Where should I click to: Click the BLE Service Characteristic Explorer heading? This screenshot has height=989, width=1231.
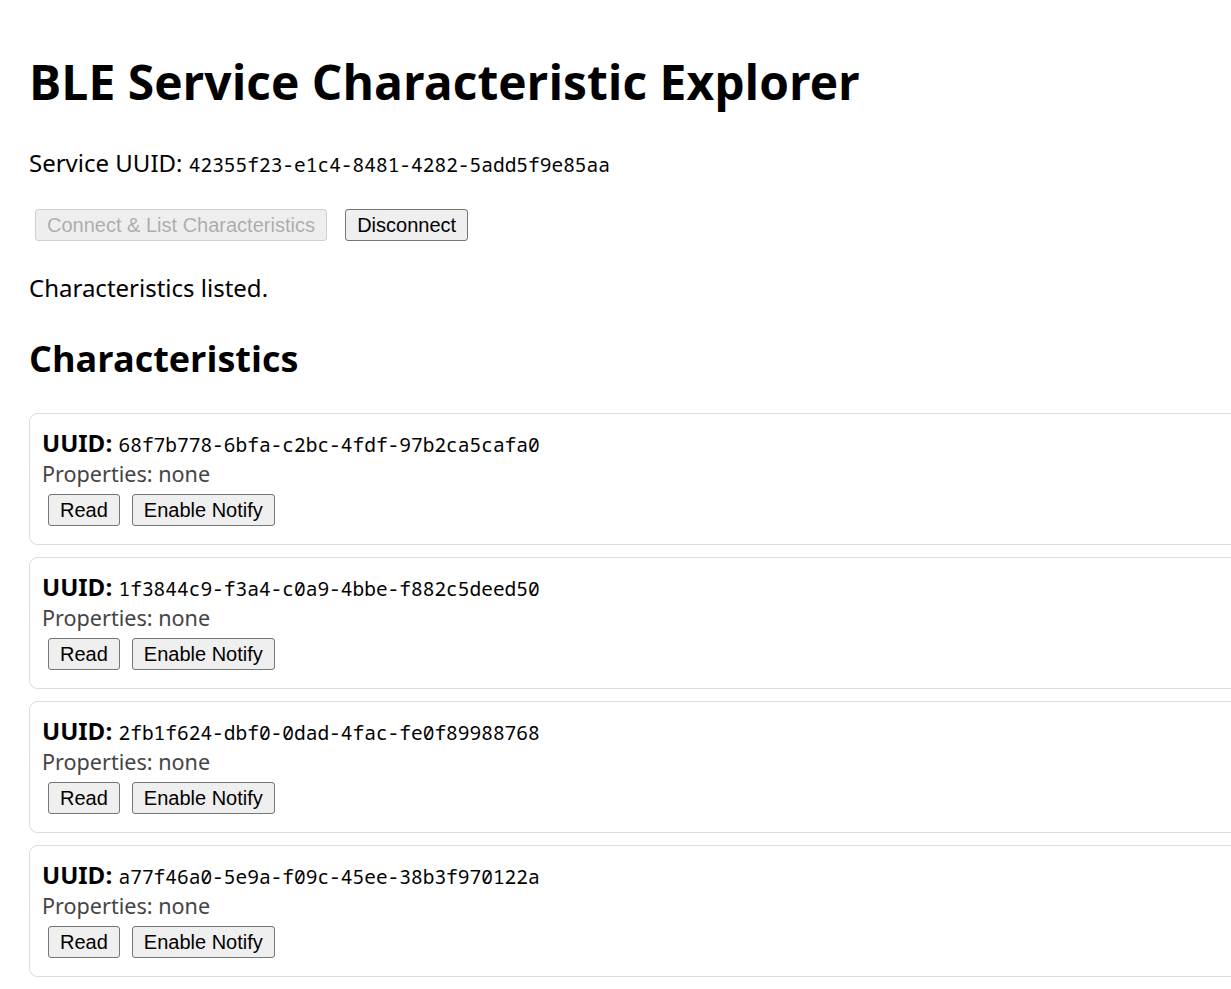pos(443,82)
